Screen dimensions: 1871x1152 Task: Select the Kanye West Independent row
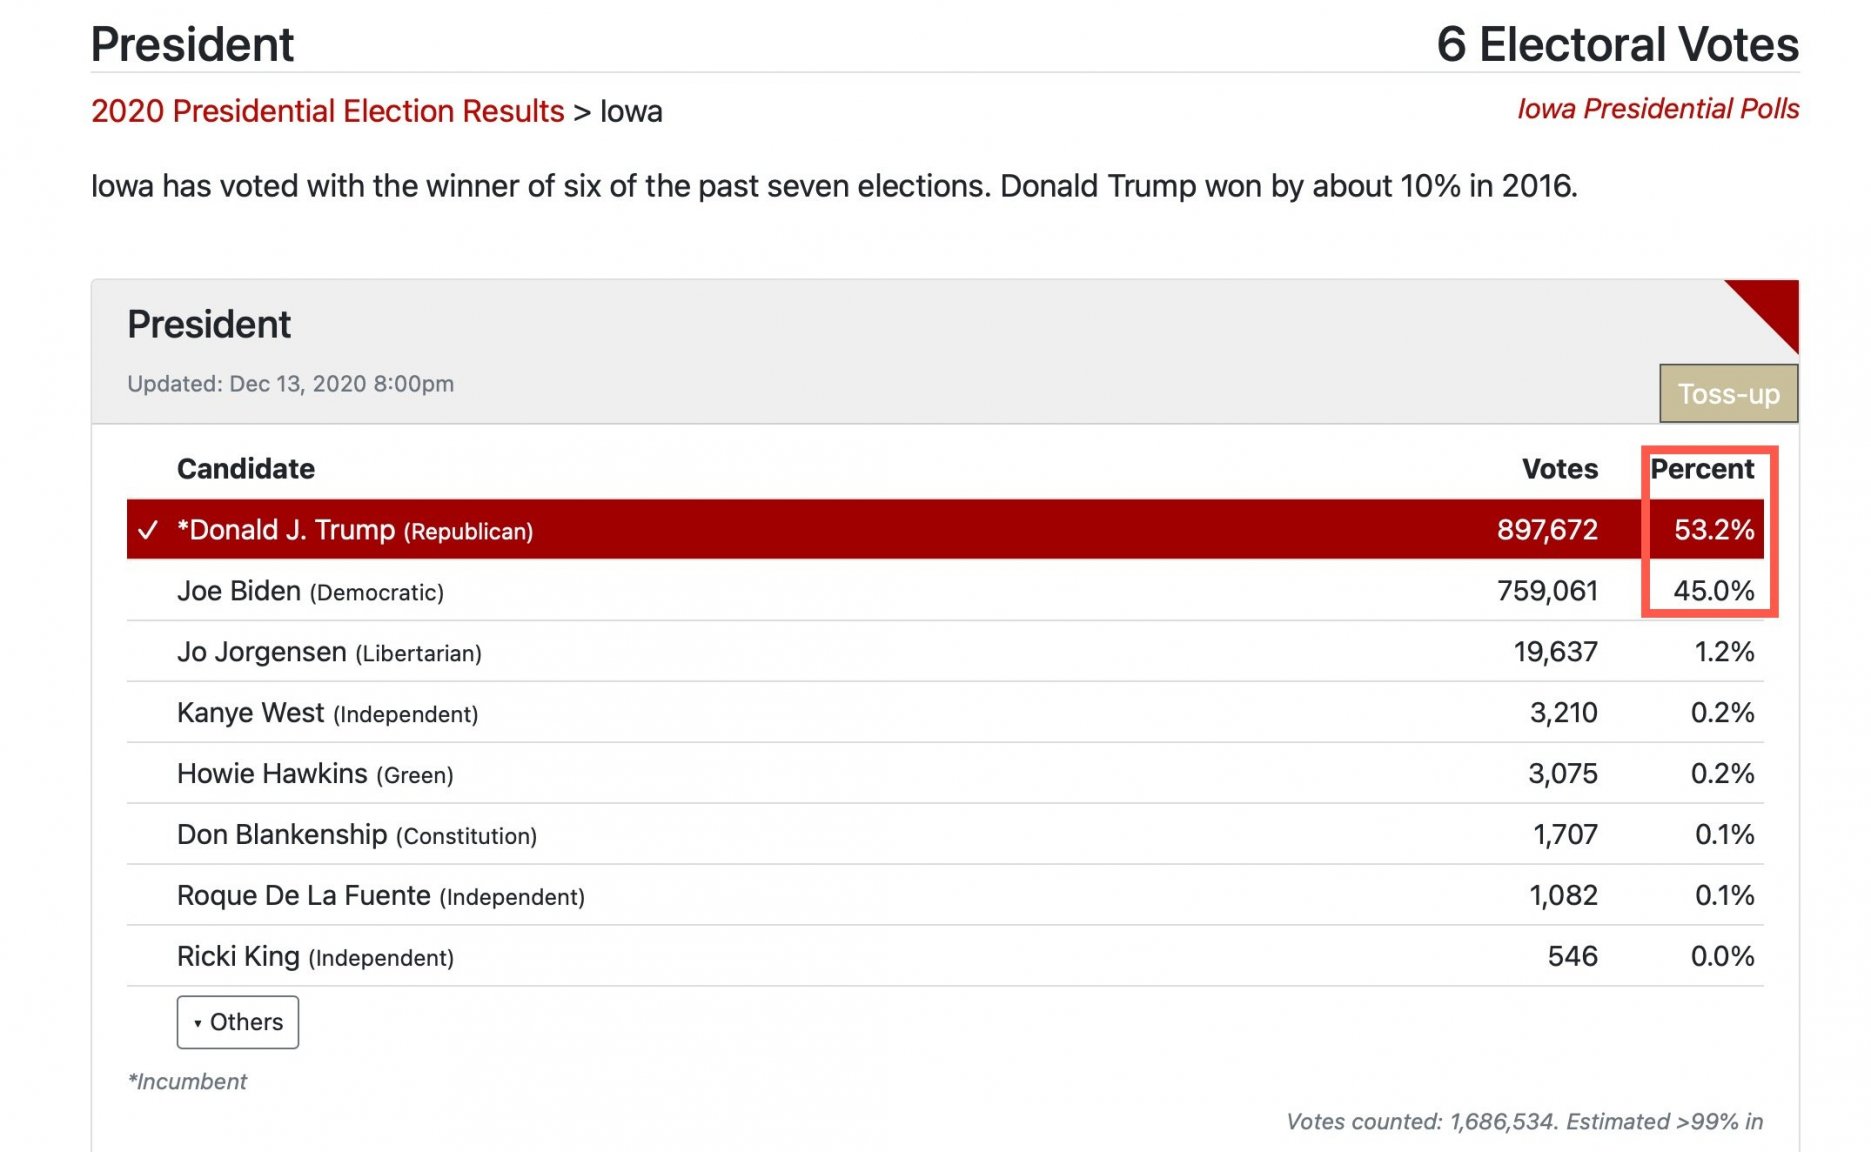945,713
